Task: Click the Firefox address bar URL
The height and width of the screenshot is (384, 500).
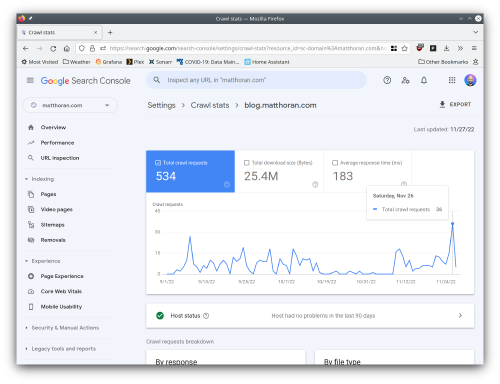Action: (x=247, y=48)
